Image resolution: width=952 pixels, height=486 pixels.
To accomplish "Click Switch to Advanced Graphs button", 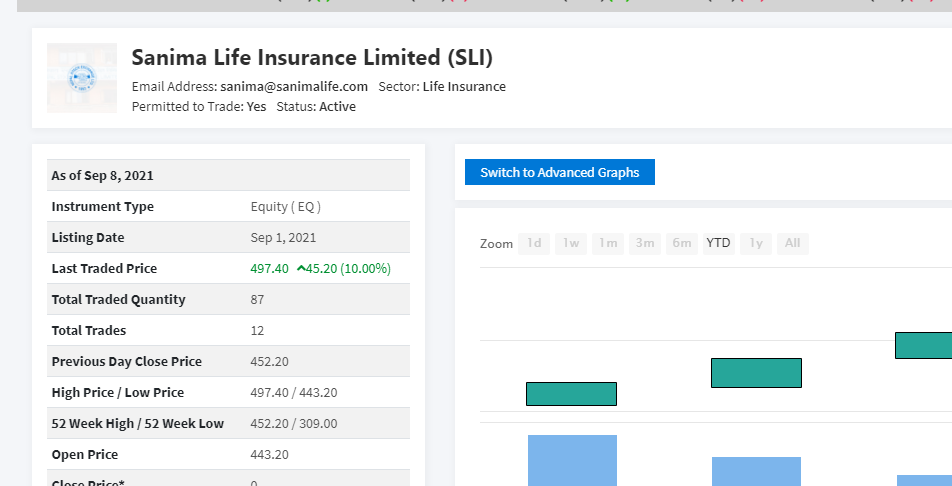I will pyautogui.click(x=560, y=172).
